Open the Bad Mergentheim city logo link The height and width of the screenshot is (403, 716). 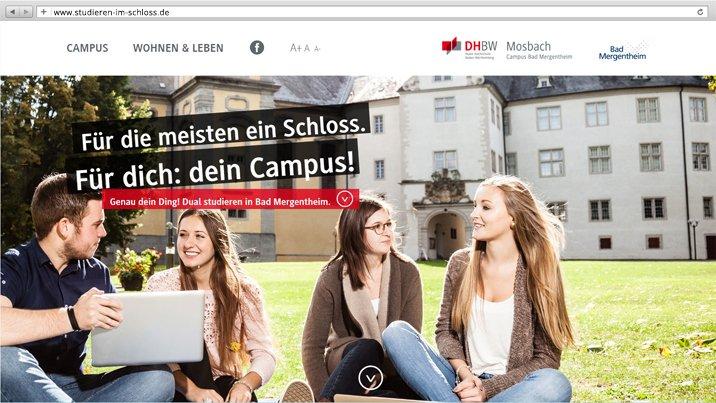point(623,52)
